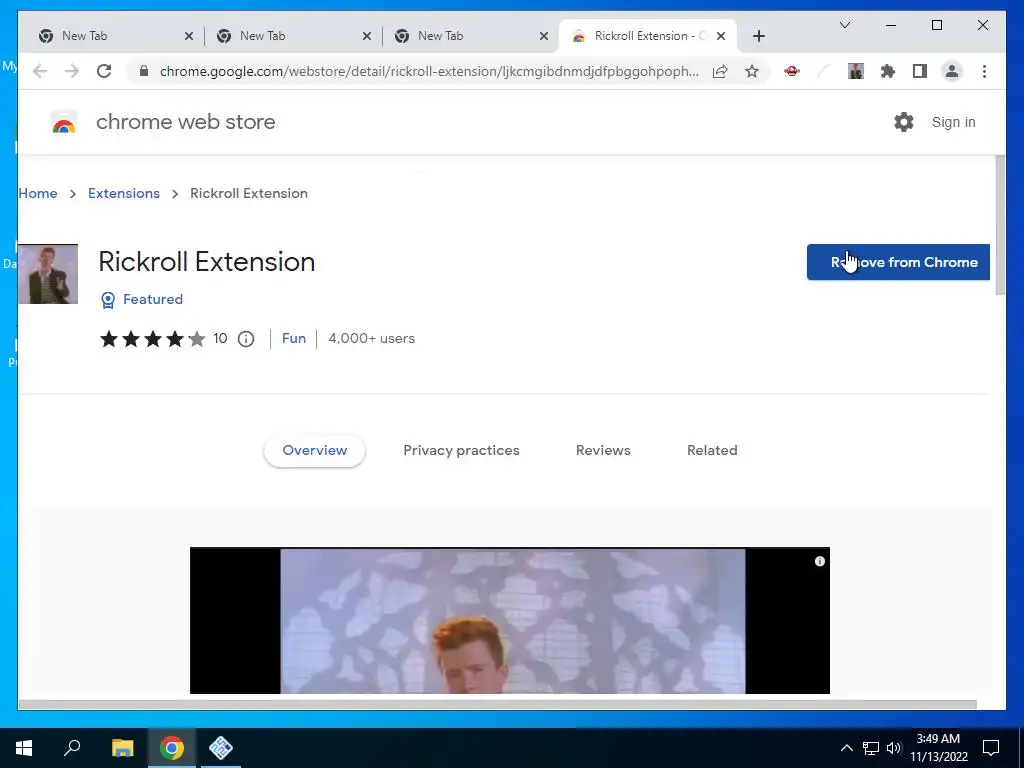Open the taskbar clock and date
This screenshot has height=768, width=1024.
click(938, 748)
